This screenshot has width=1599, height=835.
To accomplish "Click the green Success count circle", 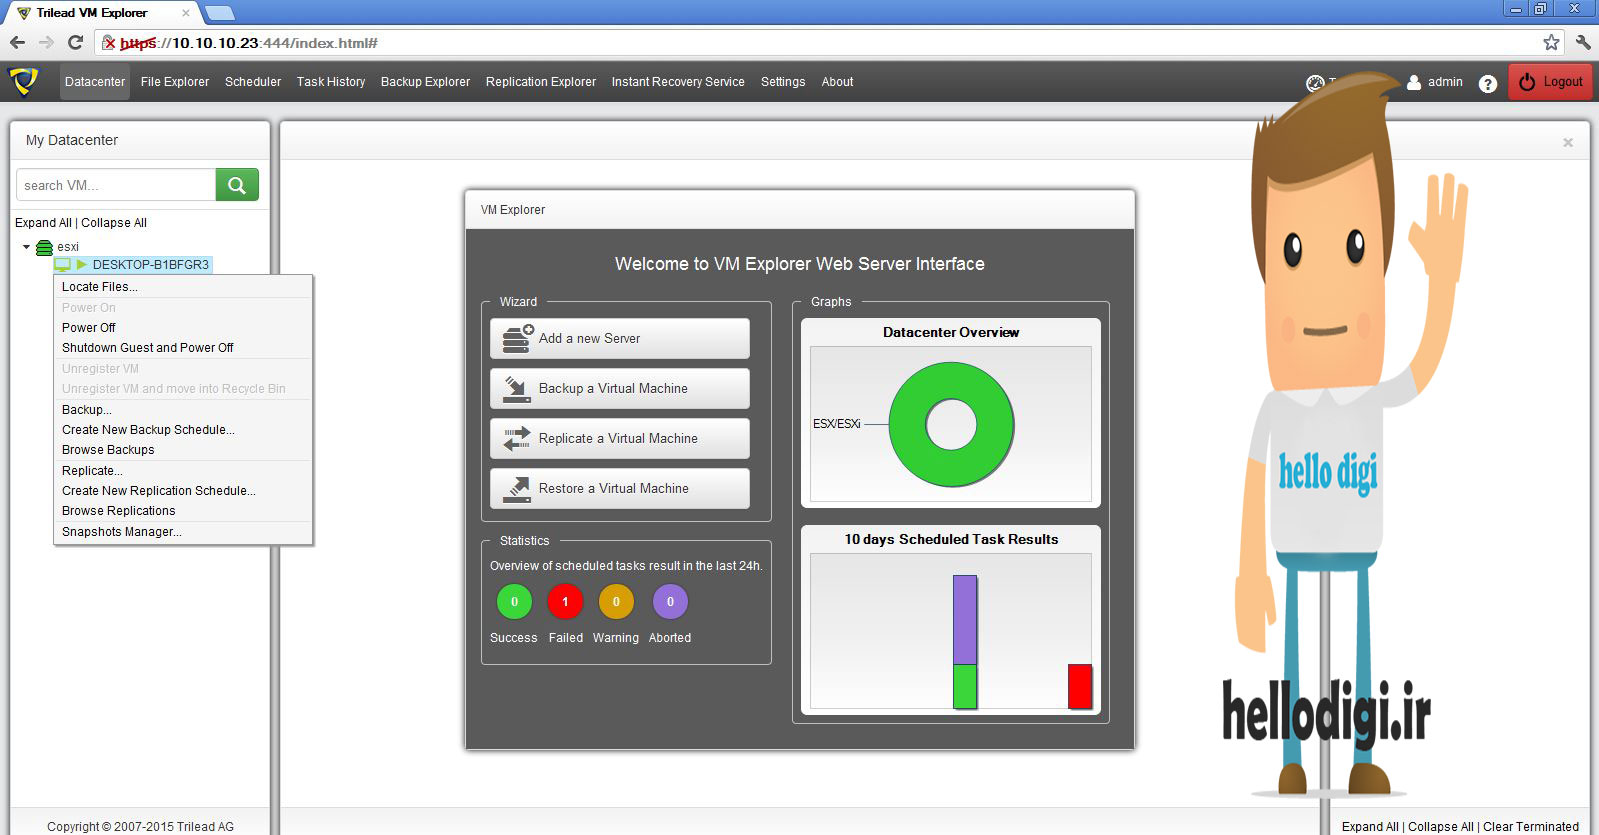I will click(514, 602).
